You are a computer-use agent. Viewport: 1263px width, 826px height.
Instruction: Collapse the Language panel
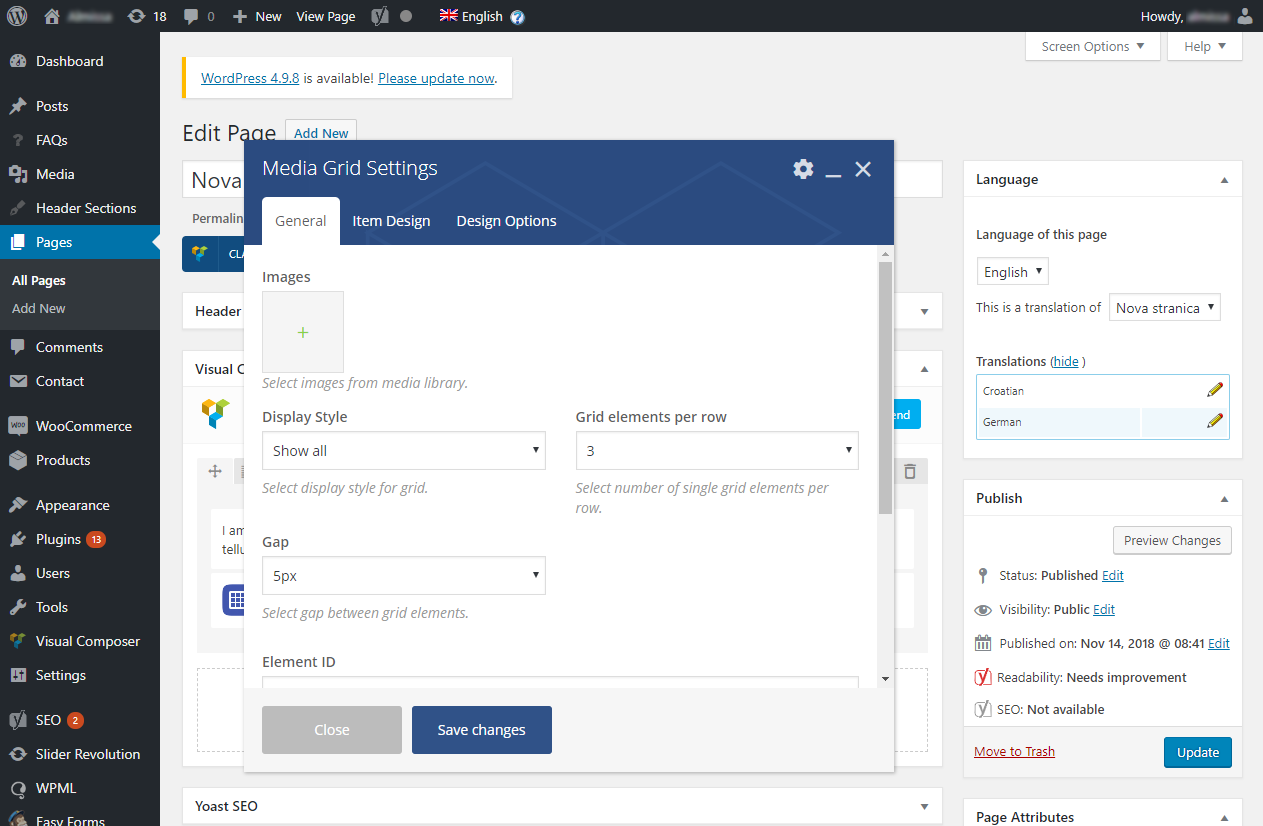[x=1224, y=180]
